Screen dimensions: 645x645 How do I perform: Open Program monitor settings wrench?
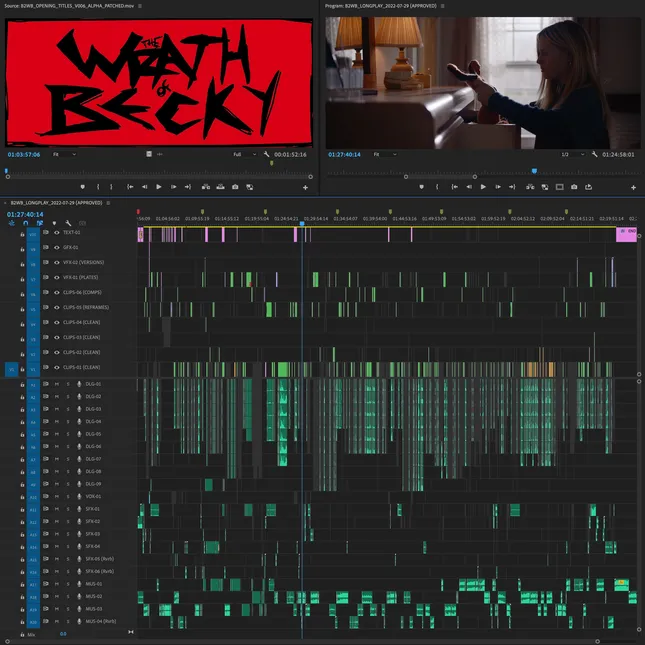click(594, 154)
